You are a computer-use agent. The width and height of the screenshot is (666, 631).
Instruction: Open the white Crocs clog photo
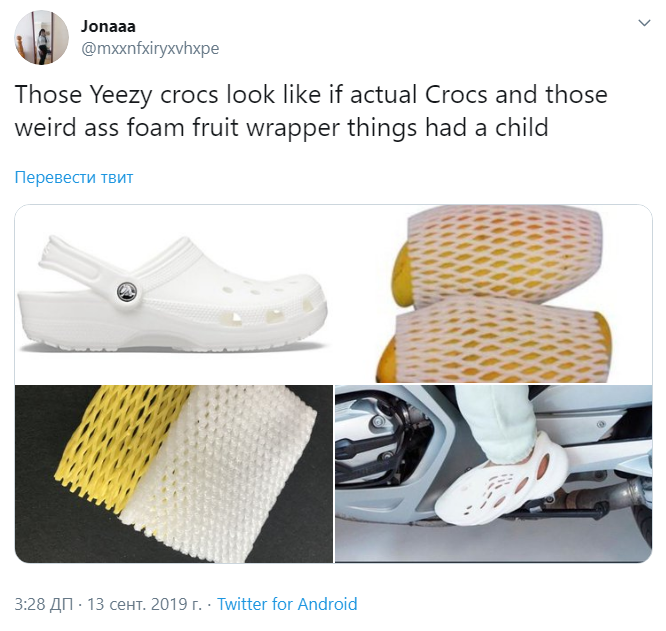(174, 294)
